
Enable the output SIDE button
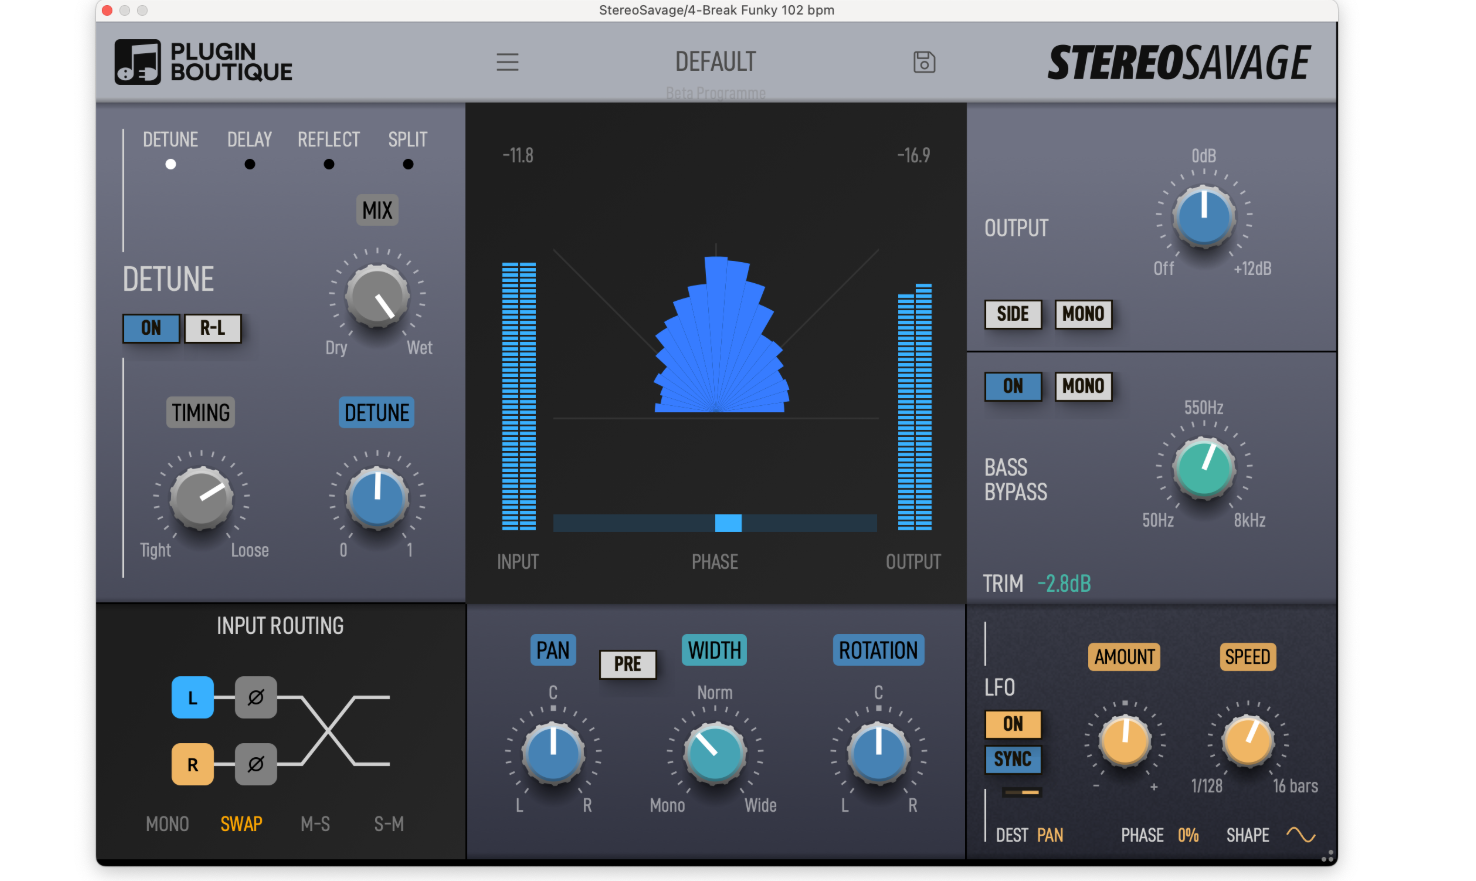tap(1013, 314)
